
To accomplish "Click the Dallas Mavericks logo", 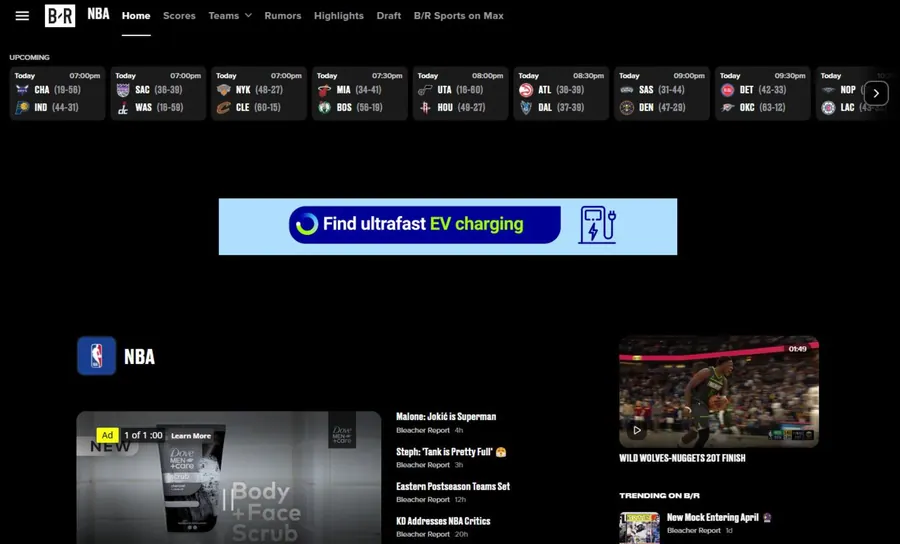I will 526,107.
